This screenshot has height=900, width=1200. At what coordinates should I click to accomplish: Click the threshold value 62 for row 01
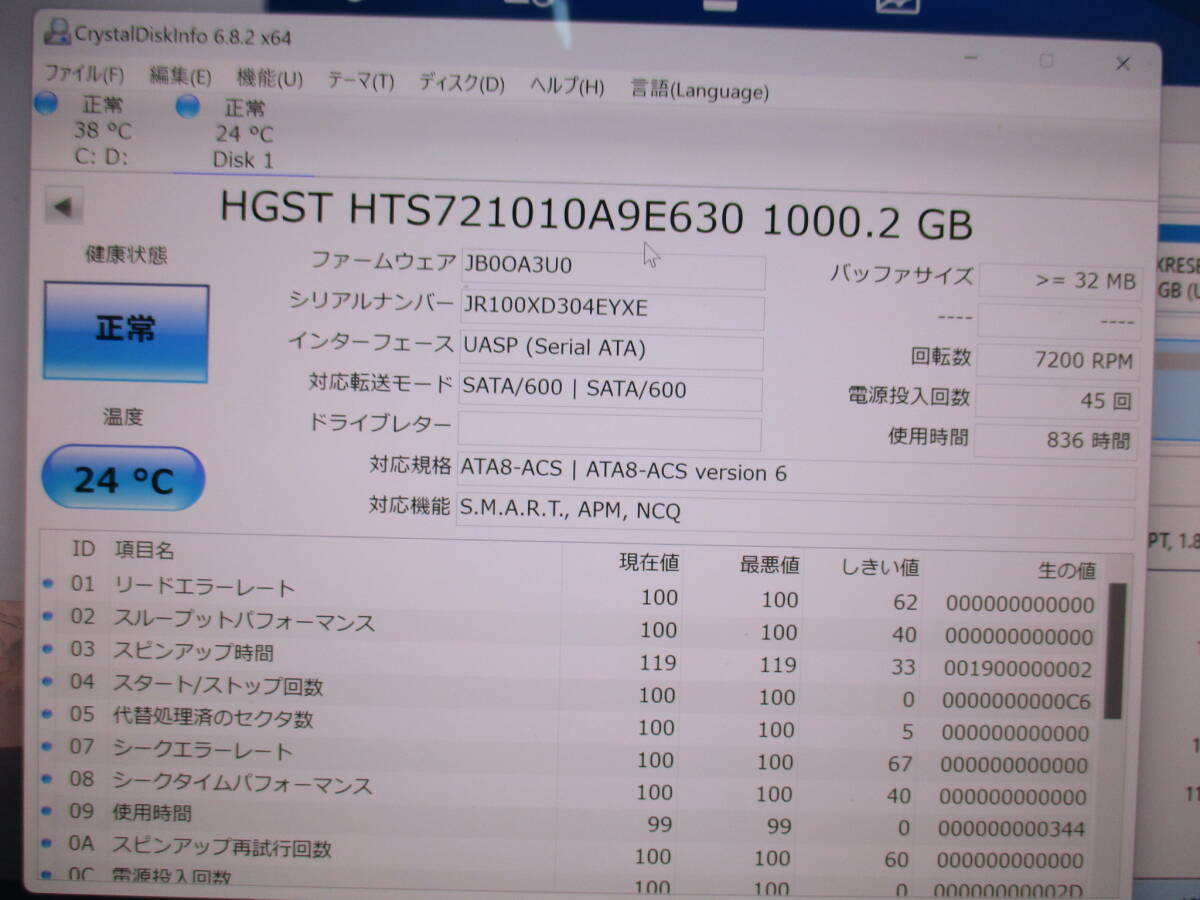906,603
